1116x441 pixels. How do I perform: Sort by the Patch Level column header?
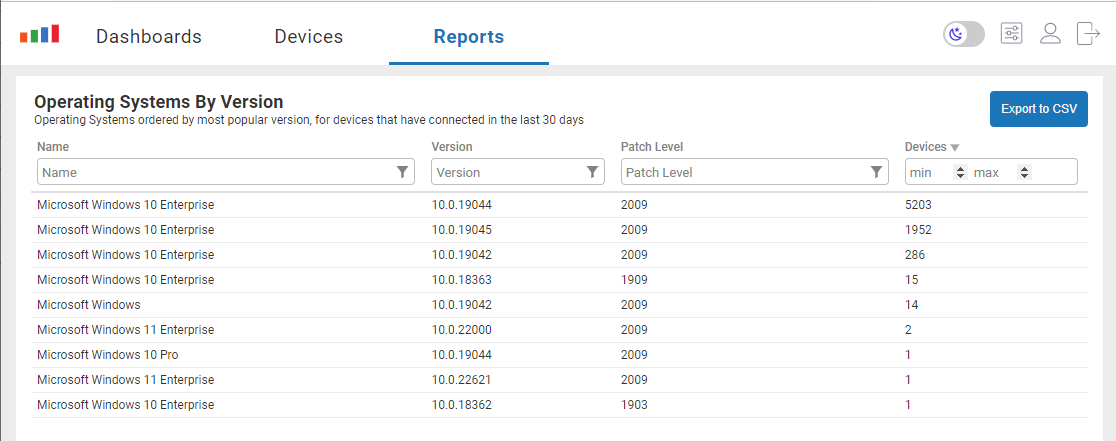pyautogui.click(x=652, y=147)
